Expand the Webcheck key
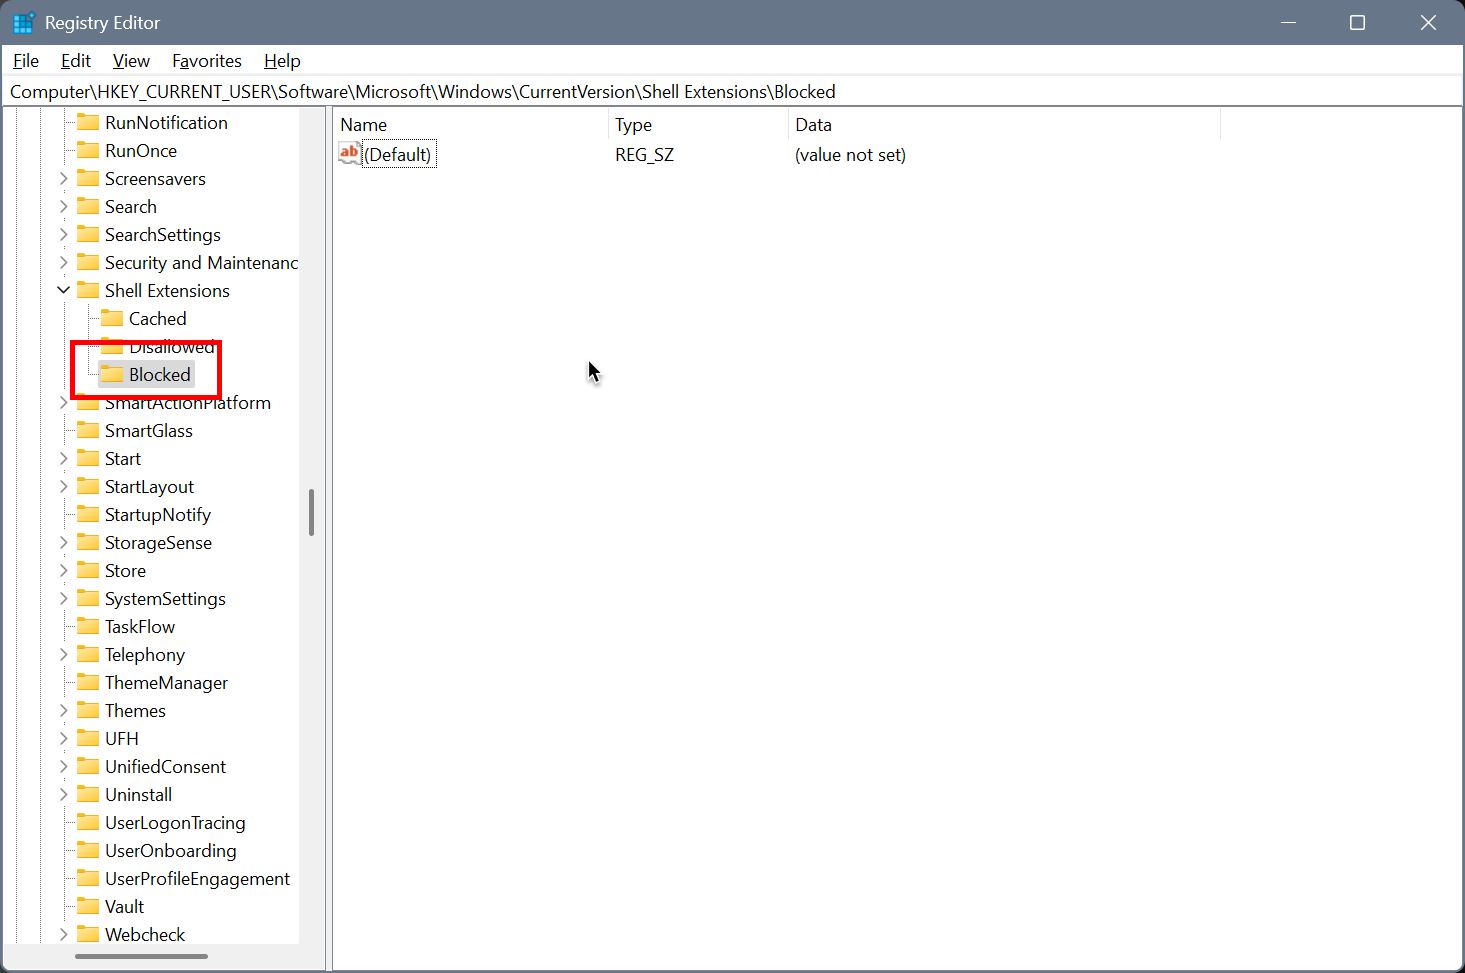Screen dimensions: 1465x973 64,935
